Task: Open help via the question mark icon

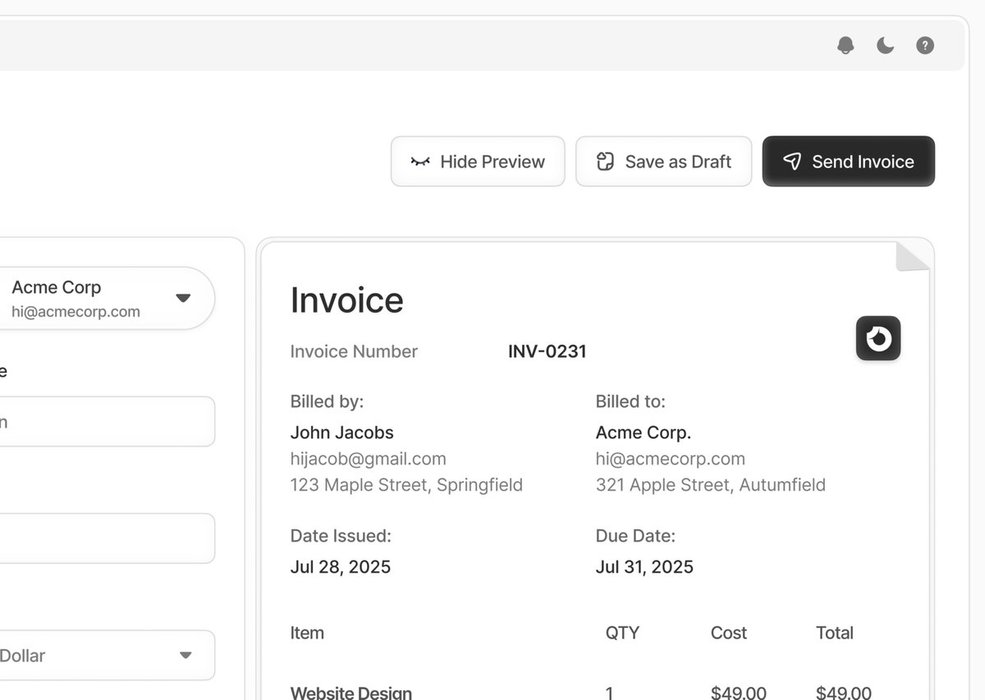Action: (x=925, y=45)
